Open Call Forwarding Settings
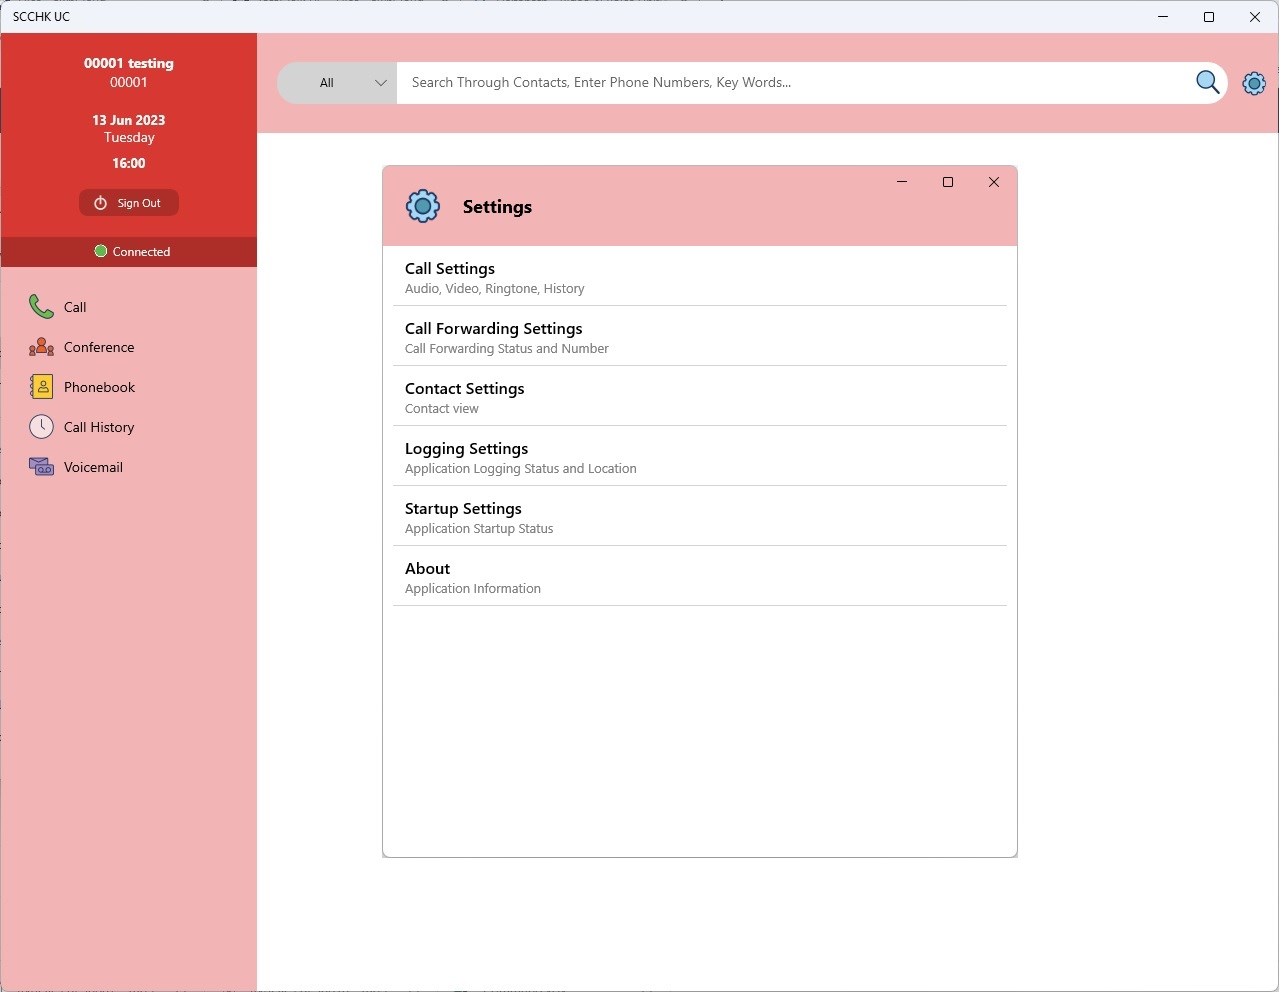The width and height of the screenshot is (1282, 992). (x=700, y=337)
